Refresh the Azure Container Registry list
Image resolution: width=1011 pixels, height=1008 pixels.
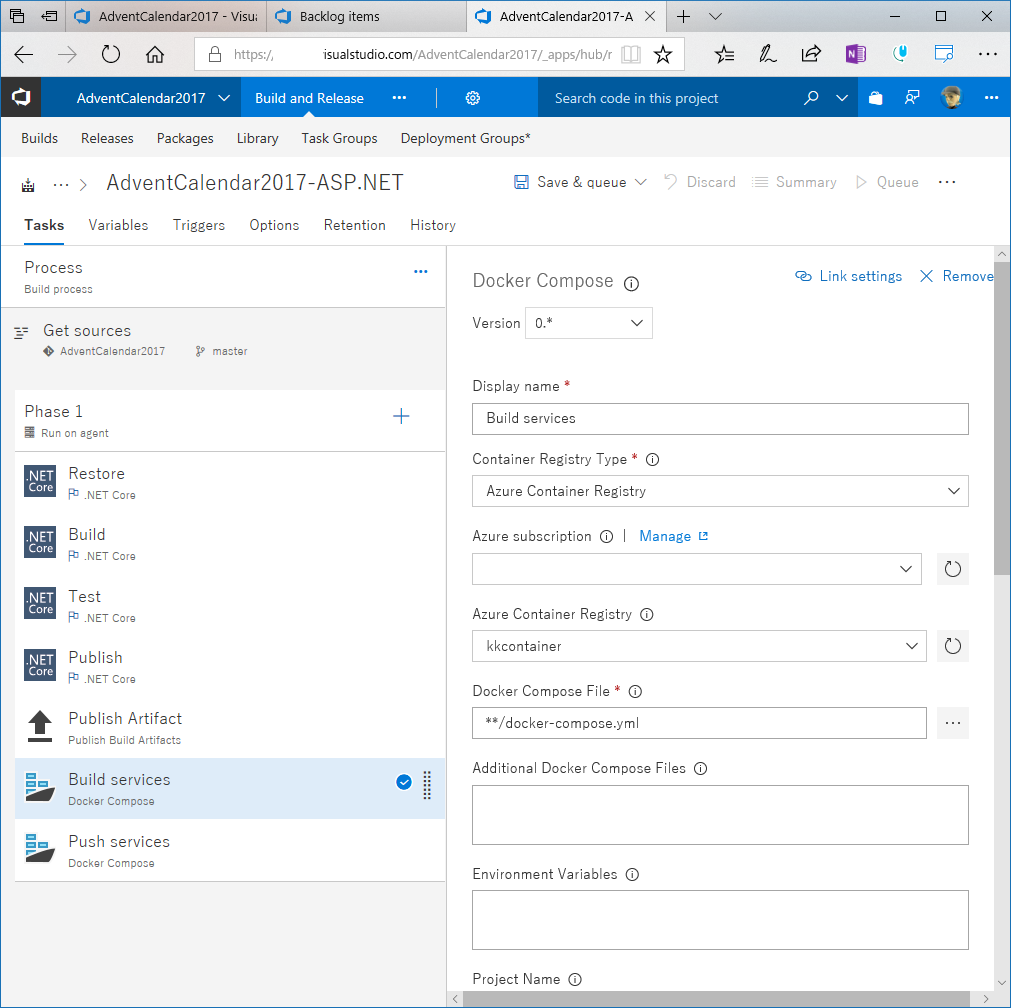(x=952, y=646)
